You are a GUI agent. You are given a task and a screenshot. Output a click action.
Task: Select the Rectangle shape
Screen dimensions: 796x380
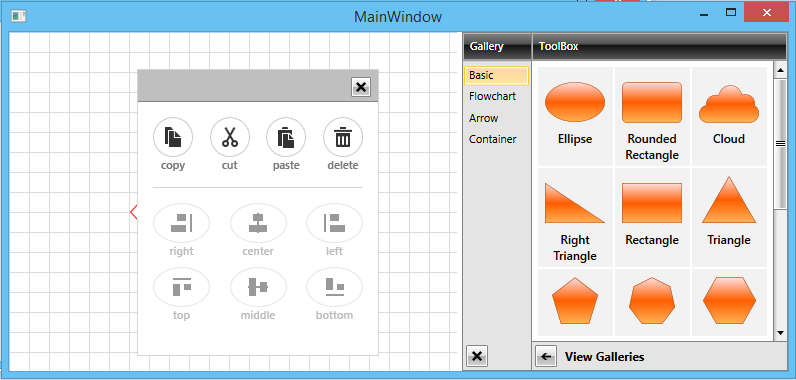pyautogui.click(x=652, y=217)
